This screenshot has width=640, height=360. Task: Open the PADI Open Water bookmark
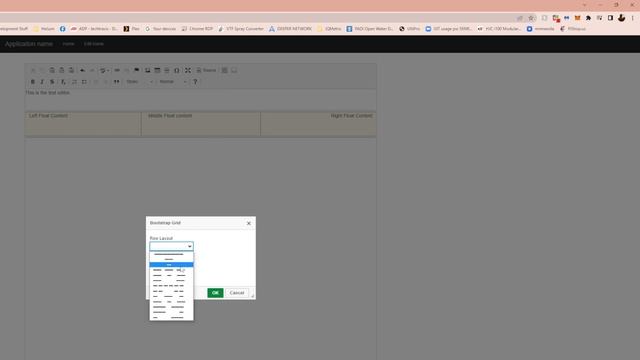pos(370,29)
